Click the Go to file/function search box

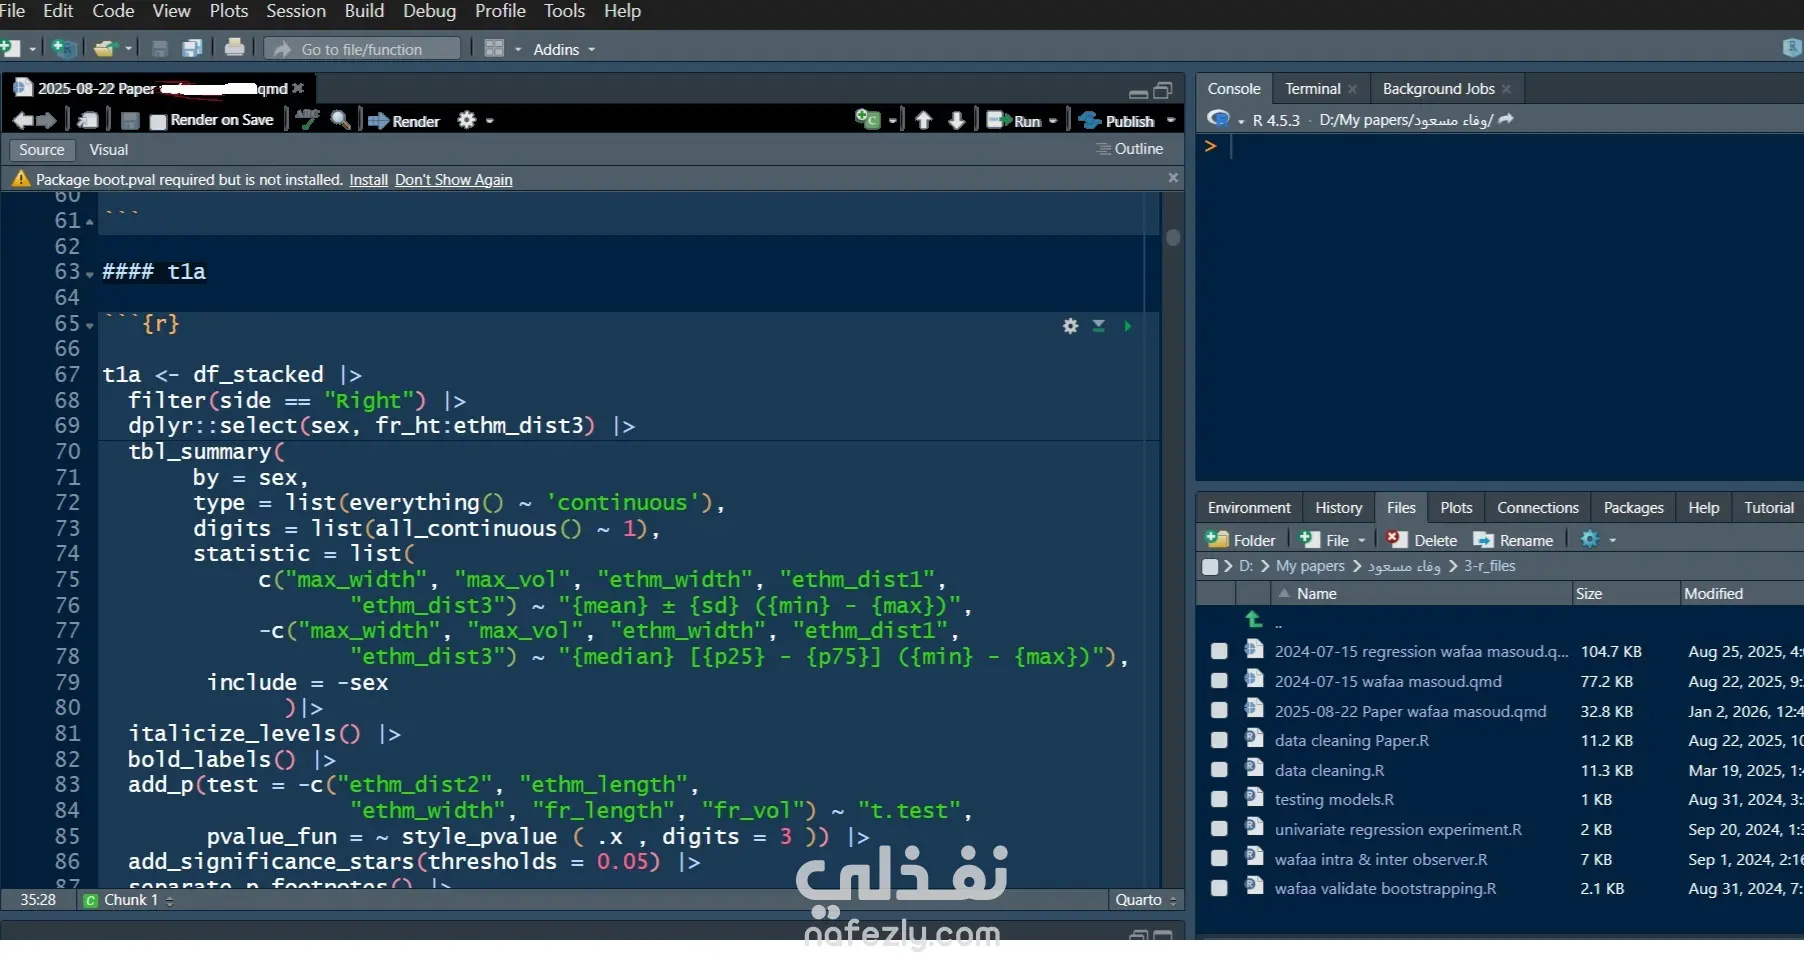[x=362, y=49]
